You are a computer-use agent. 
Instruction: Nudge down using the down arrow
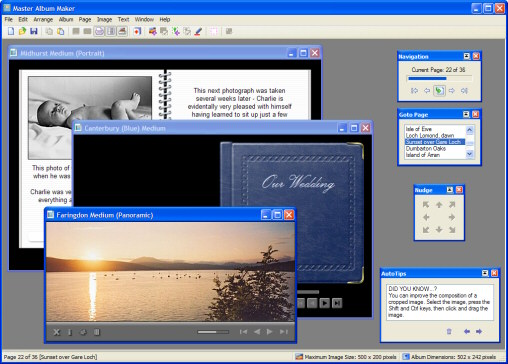pyautogui.click(x=439, y=230)
